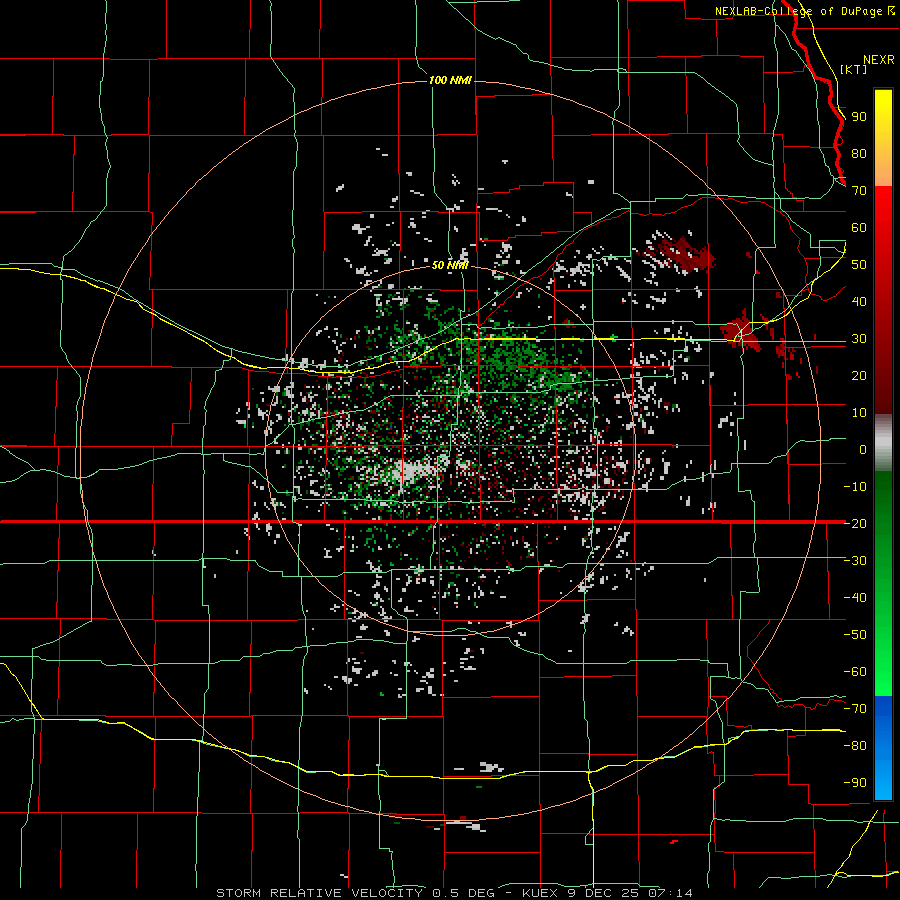Click the -70 scale label
This screenshot has height=900, width=900.
click(x=855, y=708)
